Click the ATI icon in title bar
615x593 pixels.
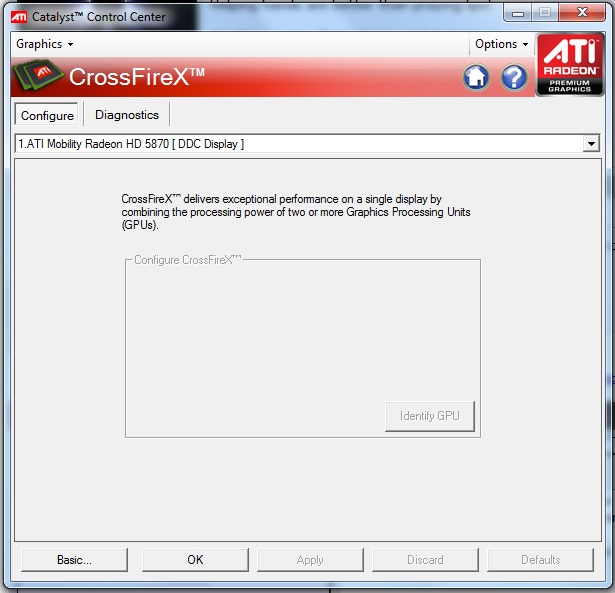[19, 17]
